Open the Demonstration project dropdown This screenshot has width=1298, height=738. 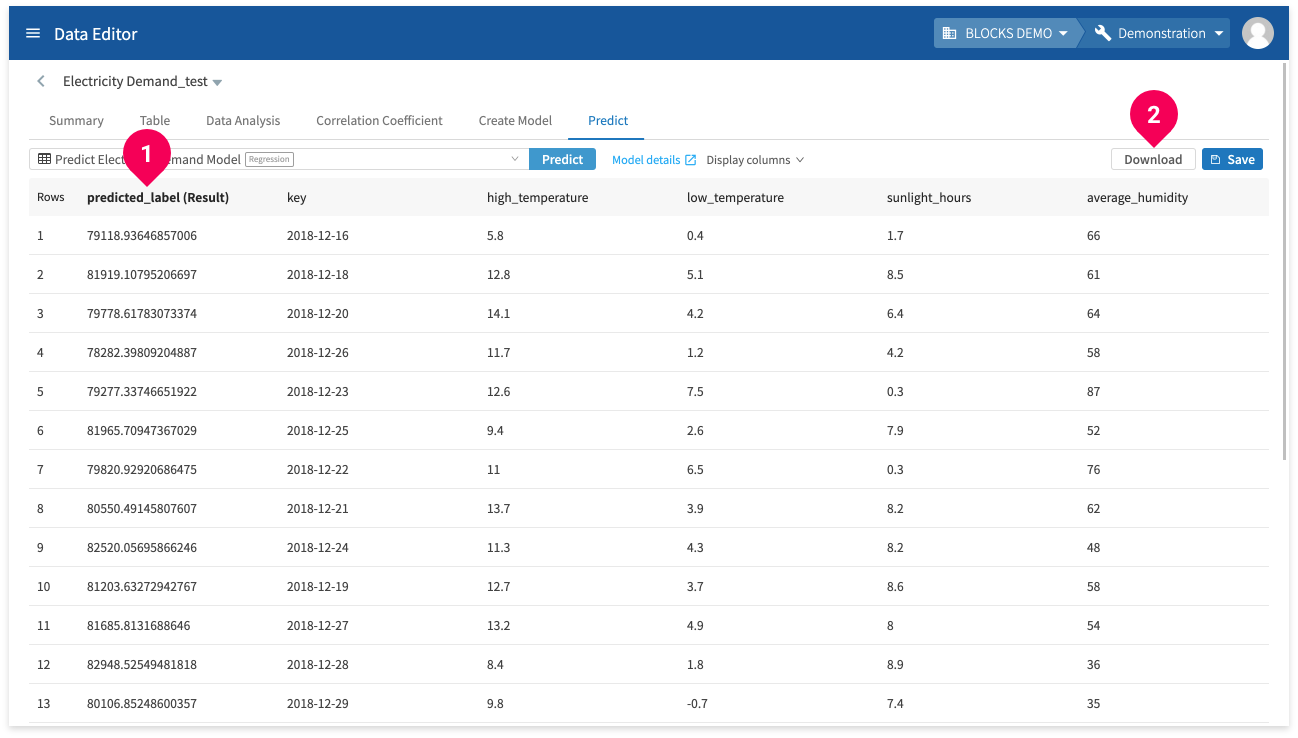coord(1160,33)
